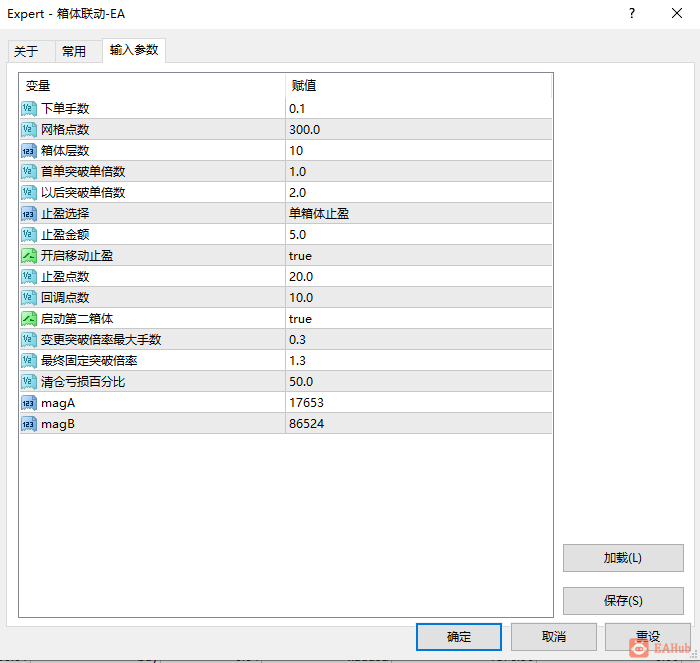Click the icon beside 清仓亏损百分比

pos(29,381)
